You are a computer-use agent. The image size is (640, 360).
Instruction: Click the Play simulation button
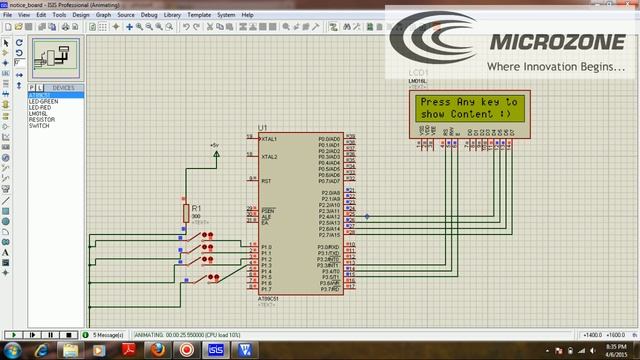tap(13, 335)
